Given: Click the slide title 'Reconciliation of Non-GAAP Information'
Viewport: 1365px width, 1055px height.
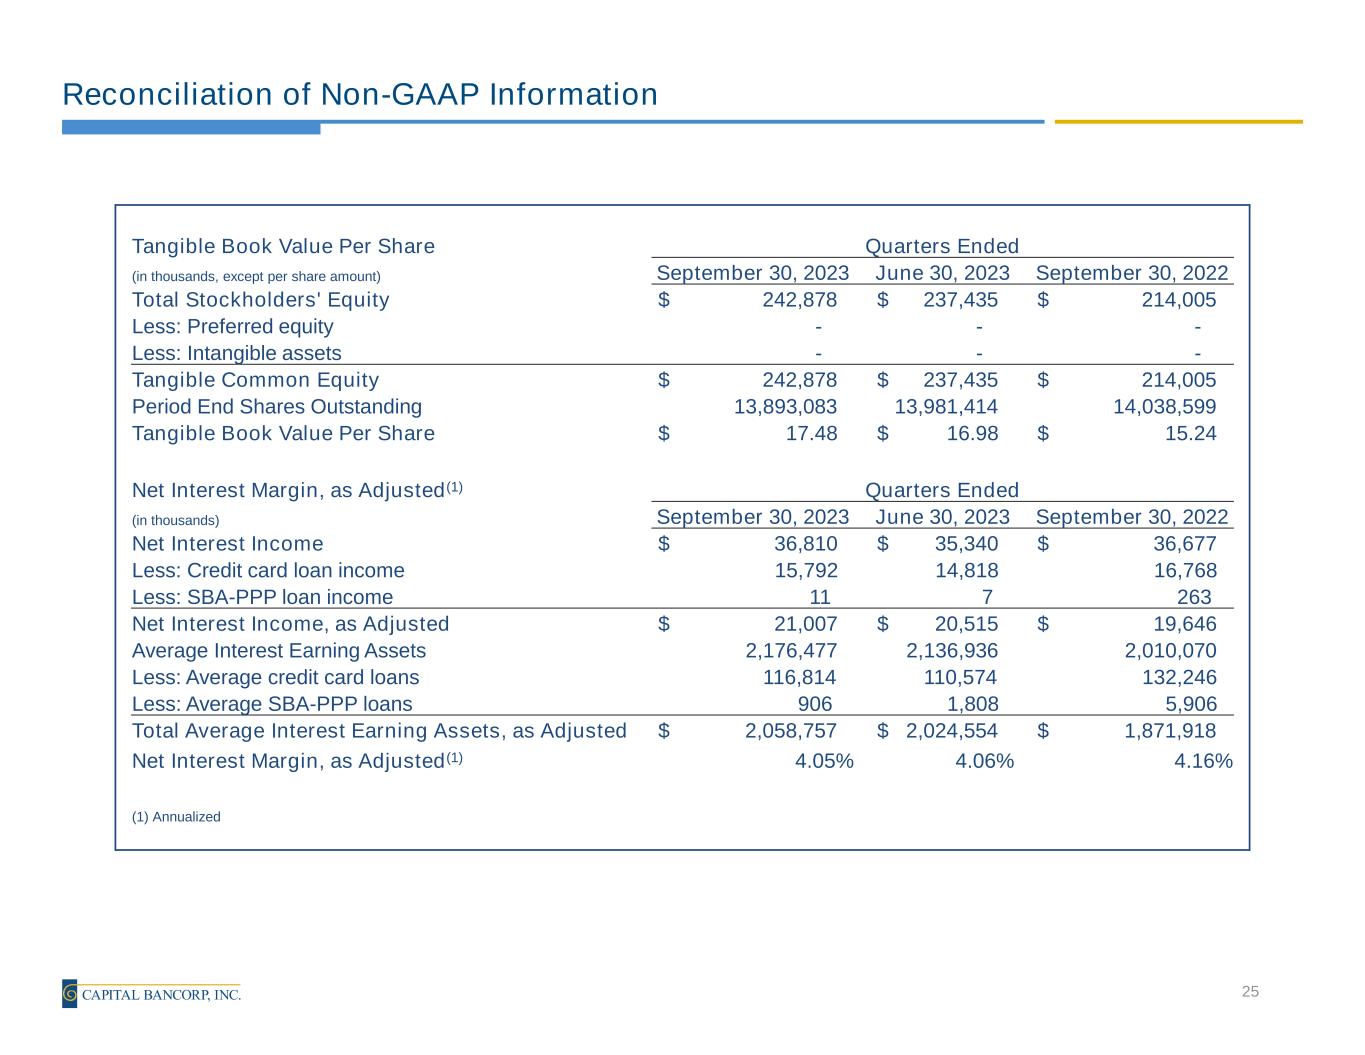Looking at the screenshot, I should [x=360, y=94].
